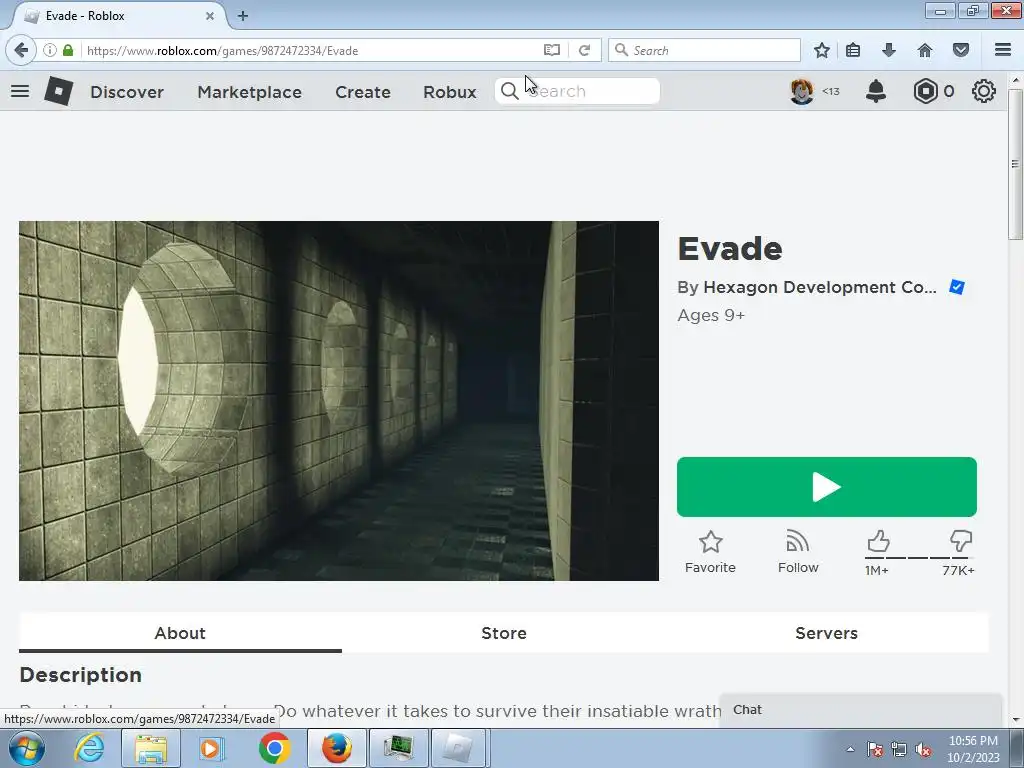Toggle Follow for Evade

pyautogui.click(x=798, y=552)
